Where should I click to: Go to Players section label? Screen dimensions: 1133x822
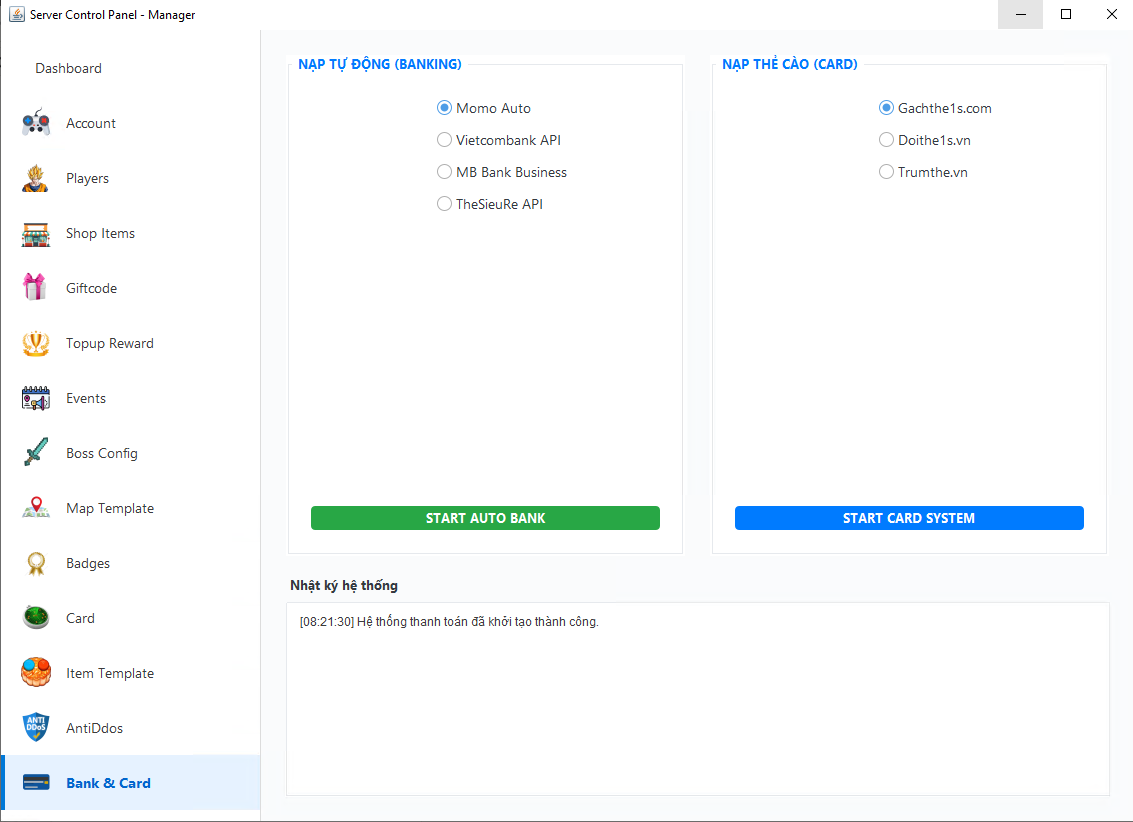(x=87, y=178)
